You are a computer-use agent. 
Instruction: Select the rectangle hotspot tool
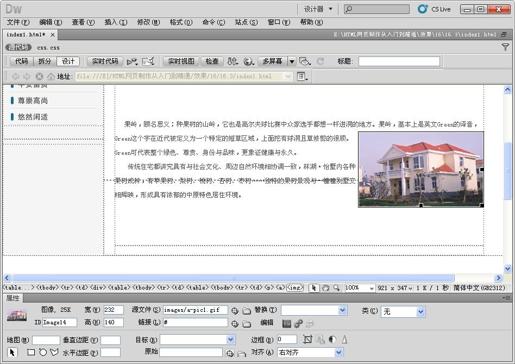click(31, 352)
